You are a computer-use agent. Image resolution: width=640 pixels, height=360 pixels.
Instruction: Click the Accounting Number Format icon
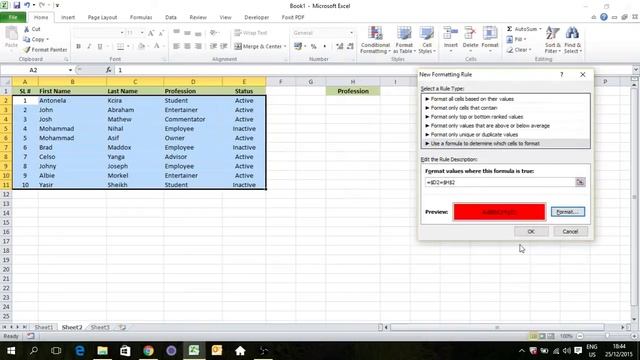[298, 47]
